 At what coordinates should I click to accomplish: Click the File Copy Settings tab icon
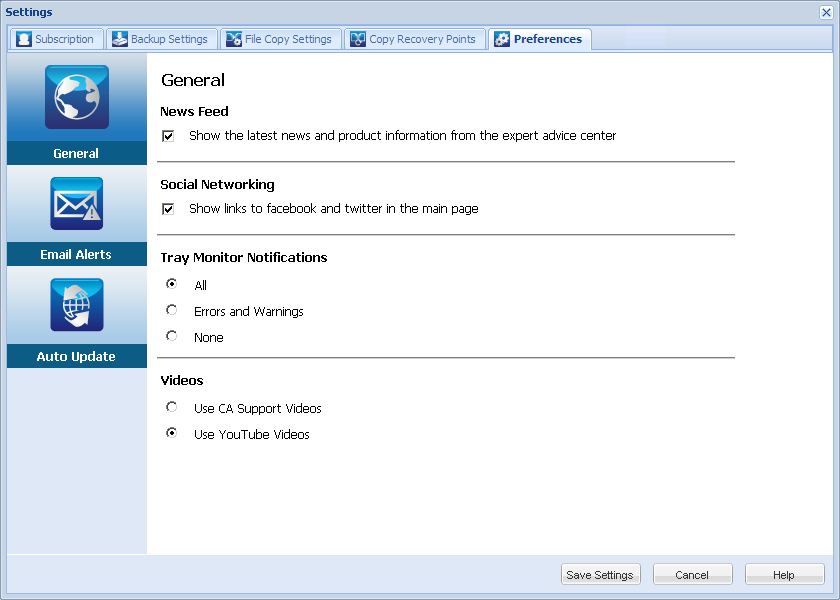click(233, 38)
